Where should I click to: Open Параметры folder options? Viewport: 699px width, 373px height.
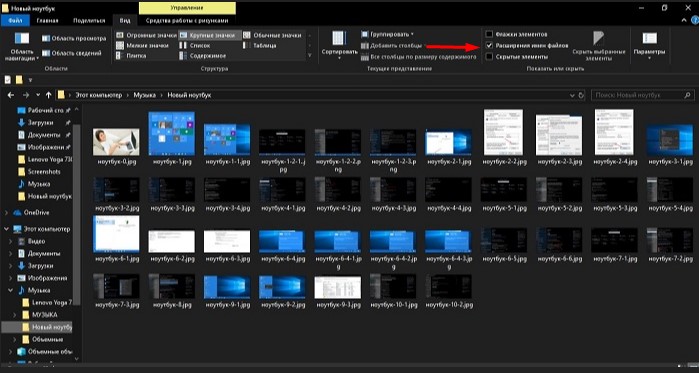(650, 45)
